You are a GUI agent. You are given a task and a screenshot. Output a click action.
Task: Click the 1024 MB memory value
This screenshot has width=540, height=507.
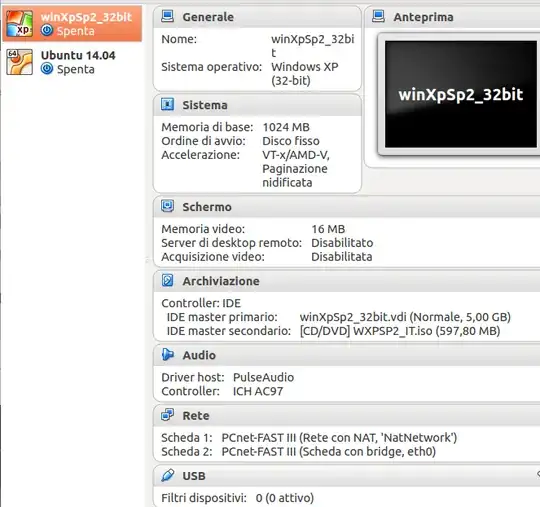click(286, 127)
